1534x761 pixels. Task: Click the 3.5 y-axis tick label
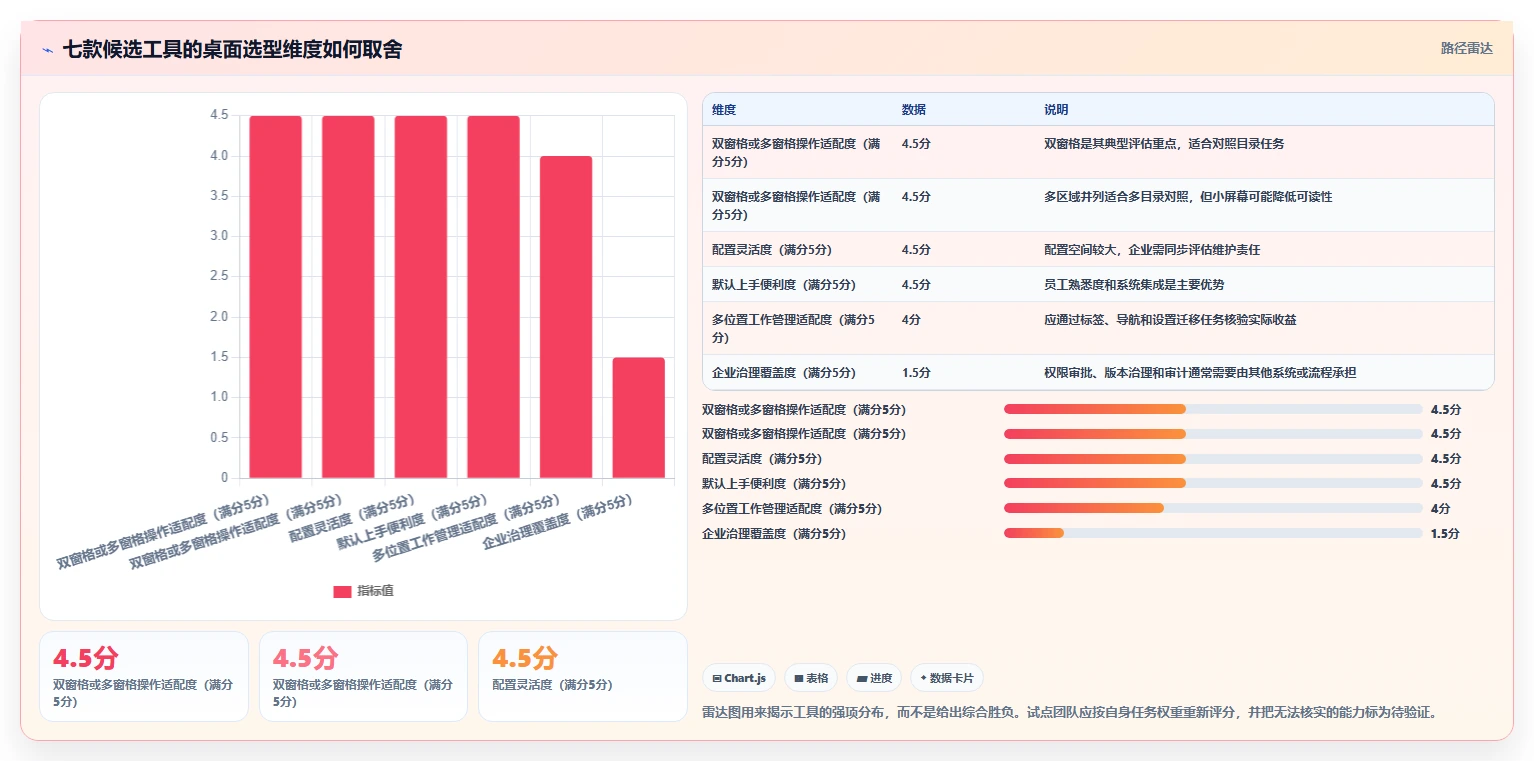(219, 196)
